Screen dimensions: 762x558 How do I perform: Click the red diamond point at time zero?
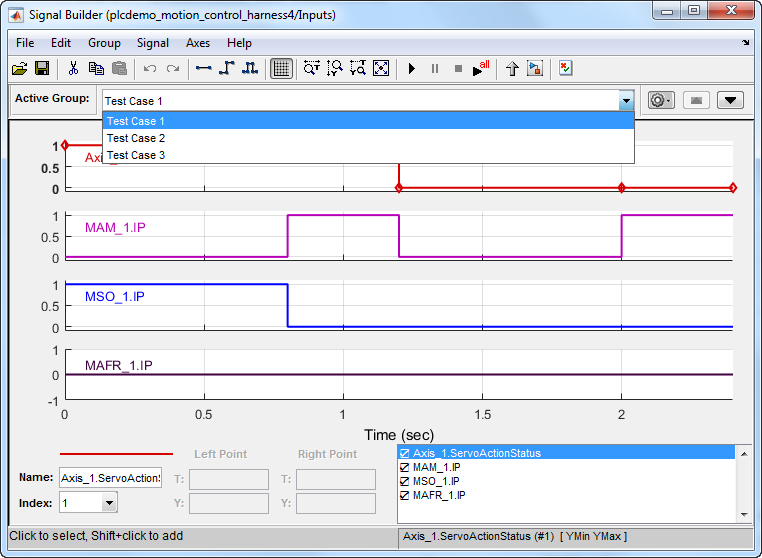tap(65, 145)
